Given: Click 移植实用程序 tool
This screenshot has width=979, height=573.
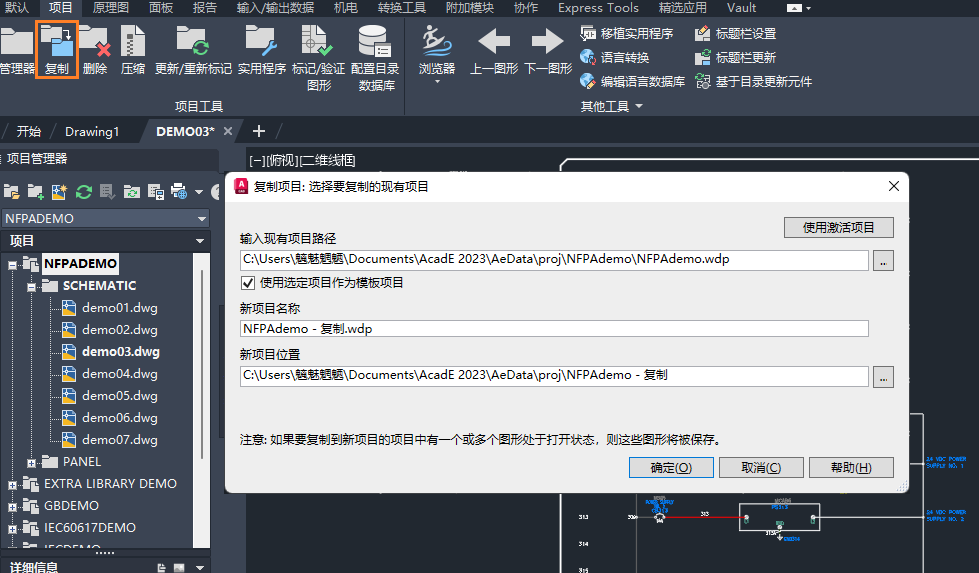Looking at the screenshot, I should 627,33.
